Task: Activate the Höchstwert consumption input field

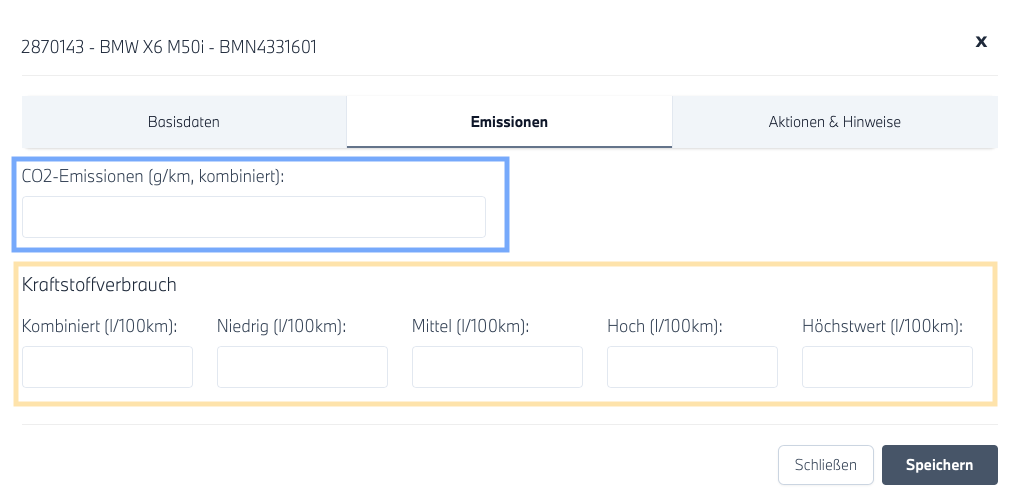Action: (887, 367)
